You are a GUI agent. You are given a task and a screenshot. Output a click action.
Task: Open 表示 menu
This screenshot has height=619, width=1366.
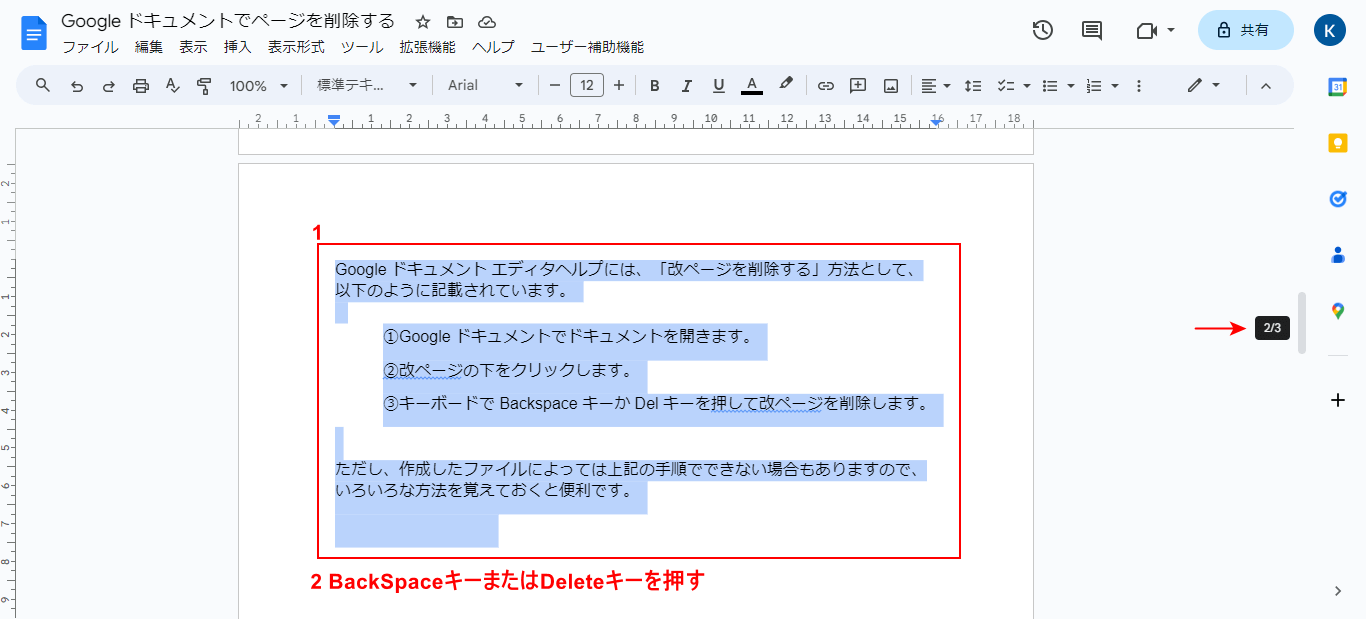point(193,47)
